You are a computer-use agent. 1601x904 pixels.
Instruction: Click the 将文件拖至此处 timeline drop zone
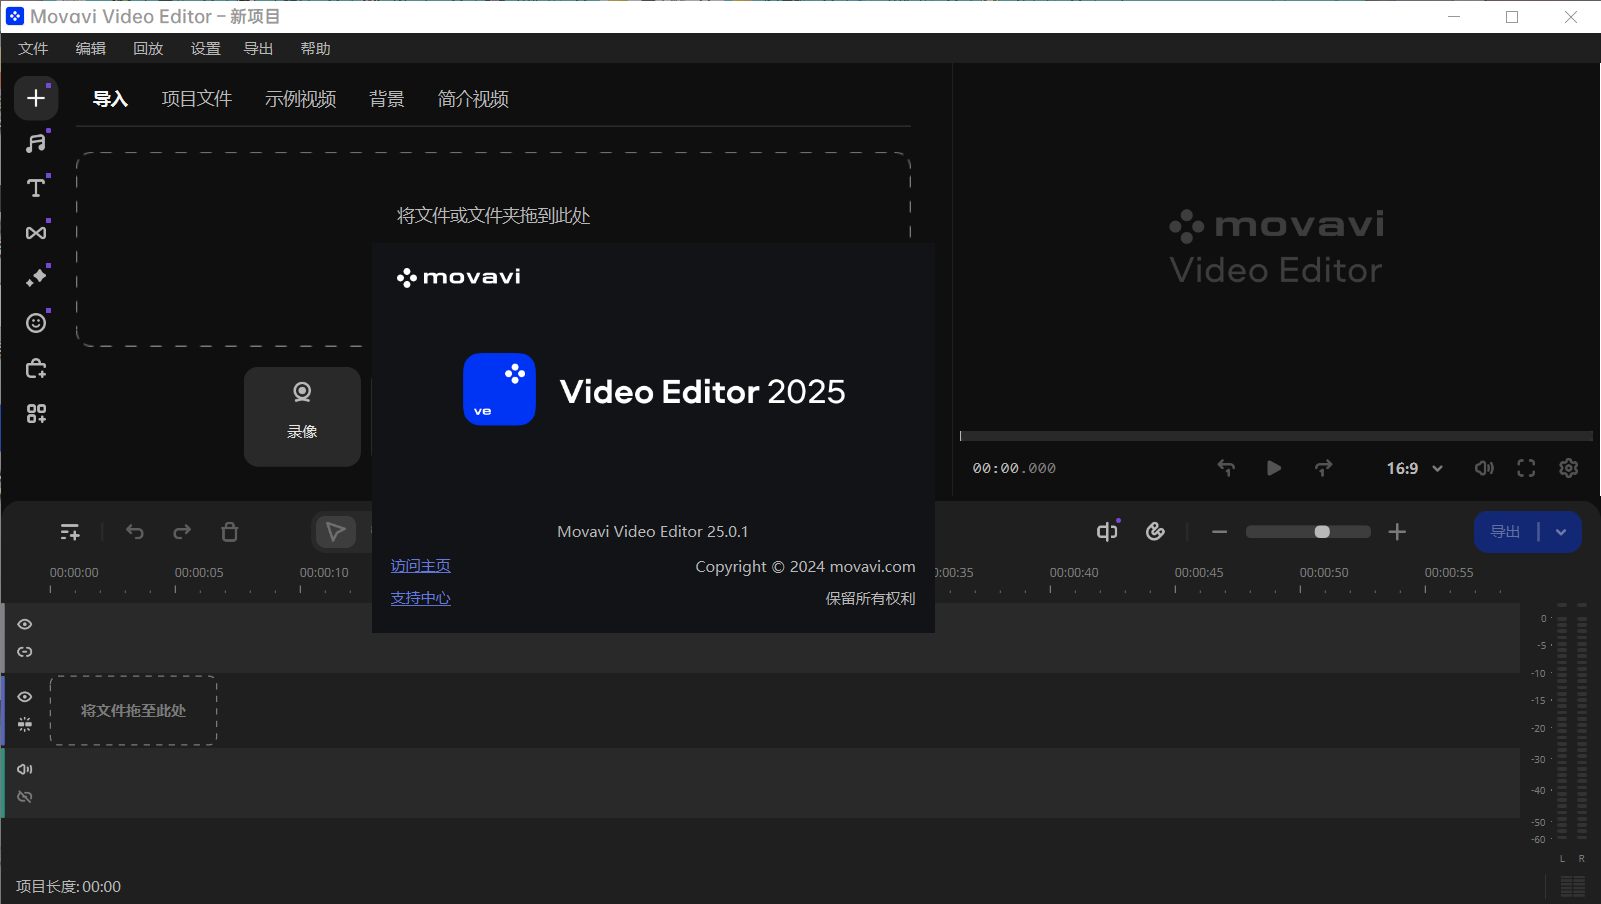coord(134,711)
